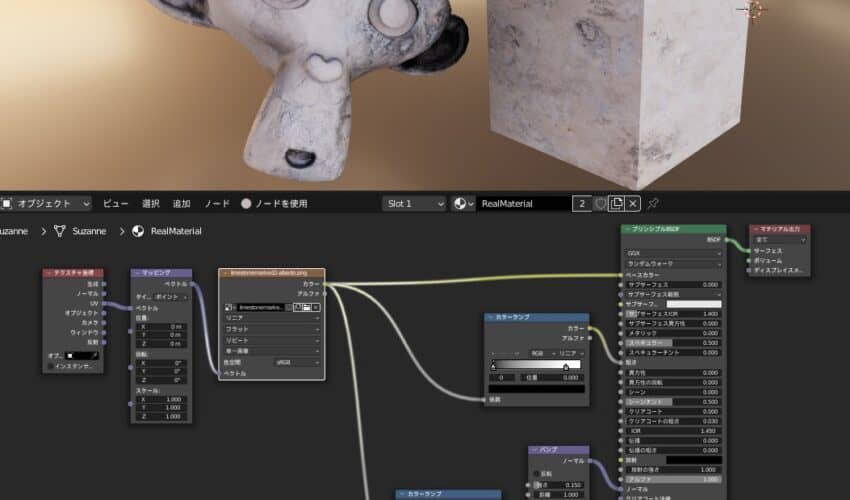Screen dimensions: 850x500
Task: Click the BSDF output socket
Action: (x=726, y=240)
